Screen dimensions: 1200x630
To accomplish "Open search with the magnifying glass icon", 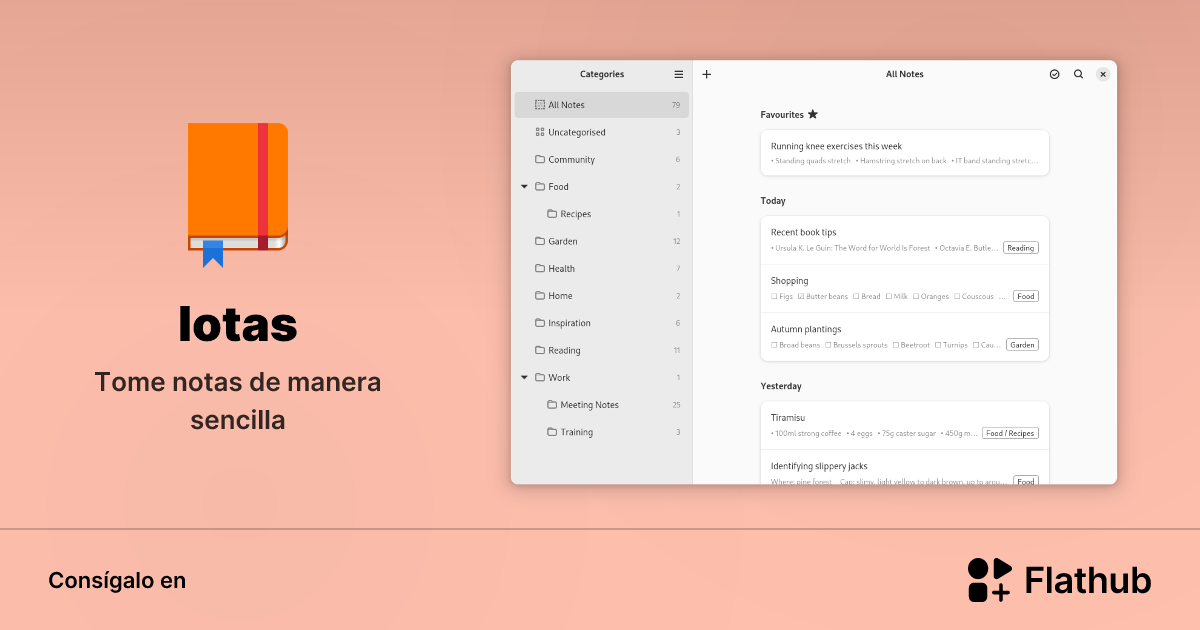I will click(x=1078, y=74).
